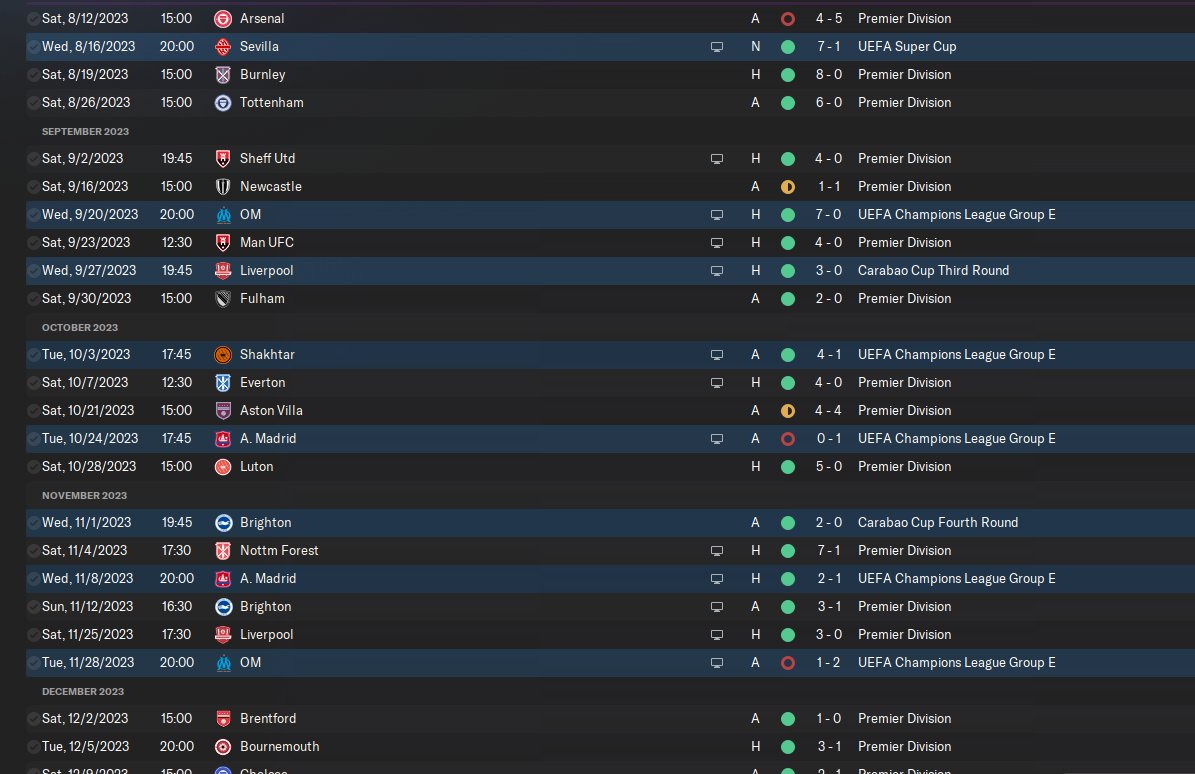Screen dimensions: 1195x774
Task: Click the Newcastle club badge
Action: 222,187
